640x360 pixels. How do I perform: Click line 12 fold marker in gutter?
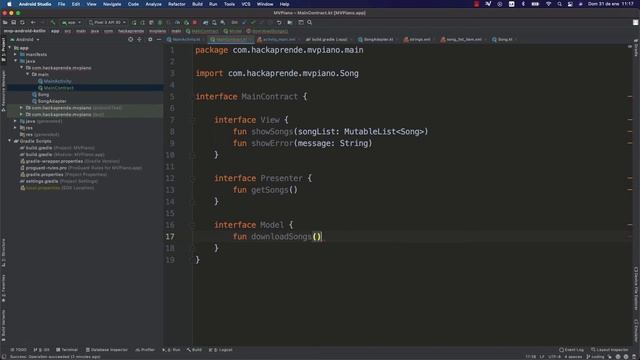(x=193, y=178)
